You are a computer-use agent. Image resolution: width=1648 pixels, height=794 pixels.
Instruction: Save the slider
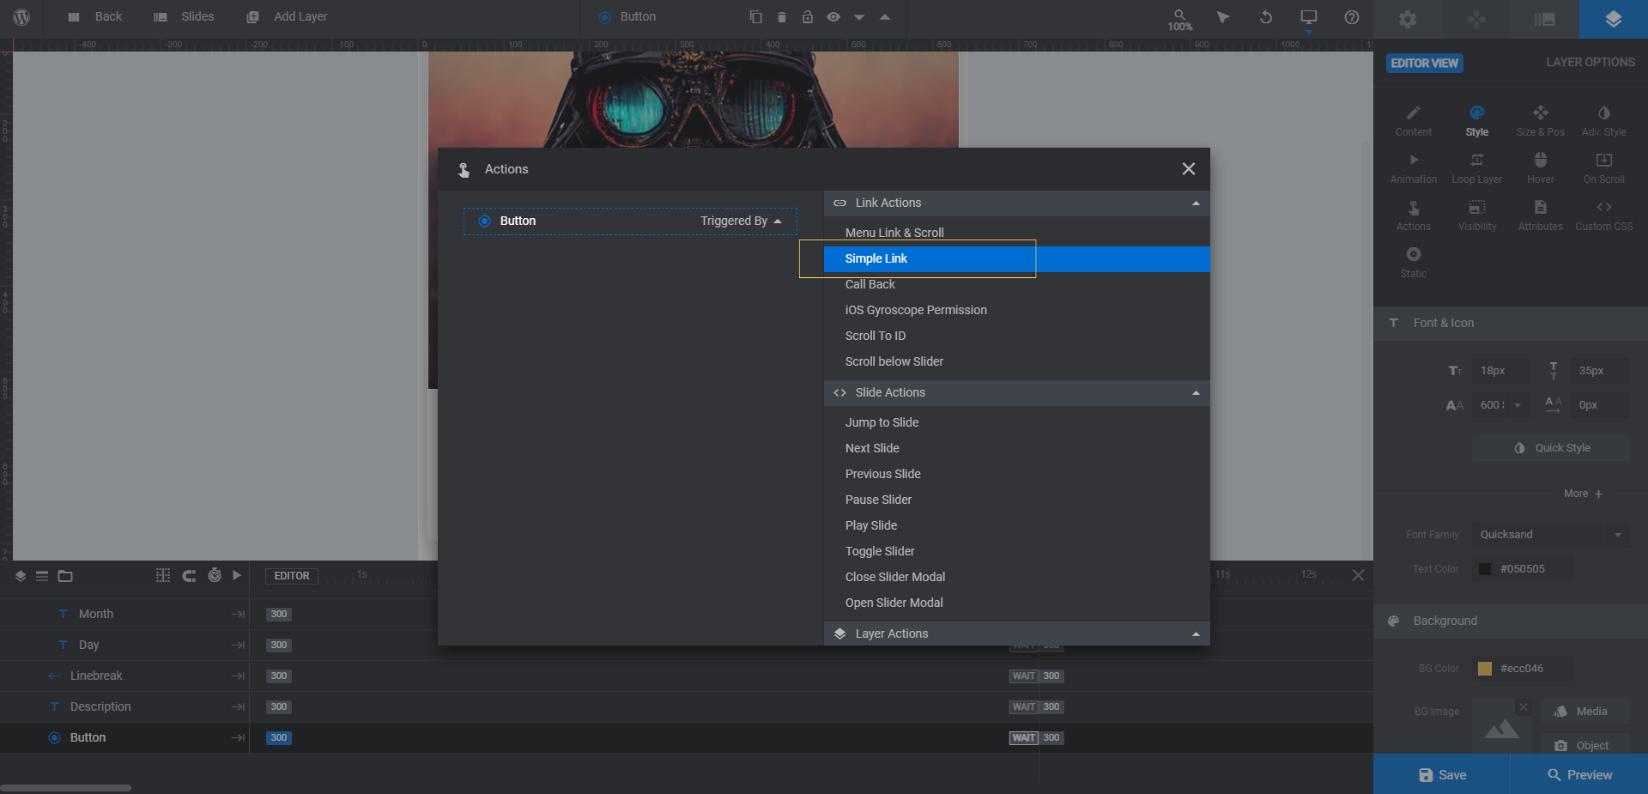1442,775
